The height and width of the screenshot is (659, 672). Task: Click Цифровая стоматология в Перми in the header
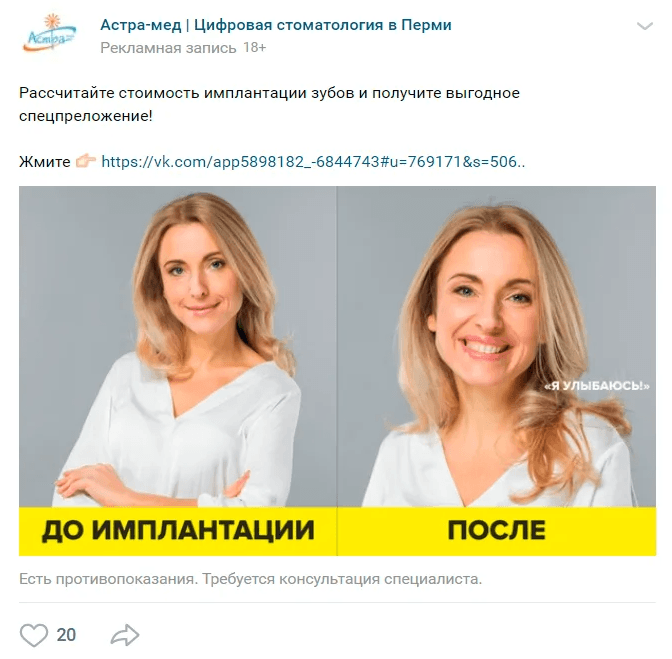pyautogui.click(x=323, y=25)
